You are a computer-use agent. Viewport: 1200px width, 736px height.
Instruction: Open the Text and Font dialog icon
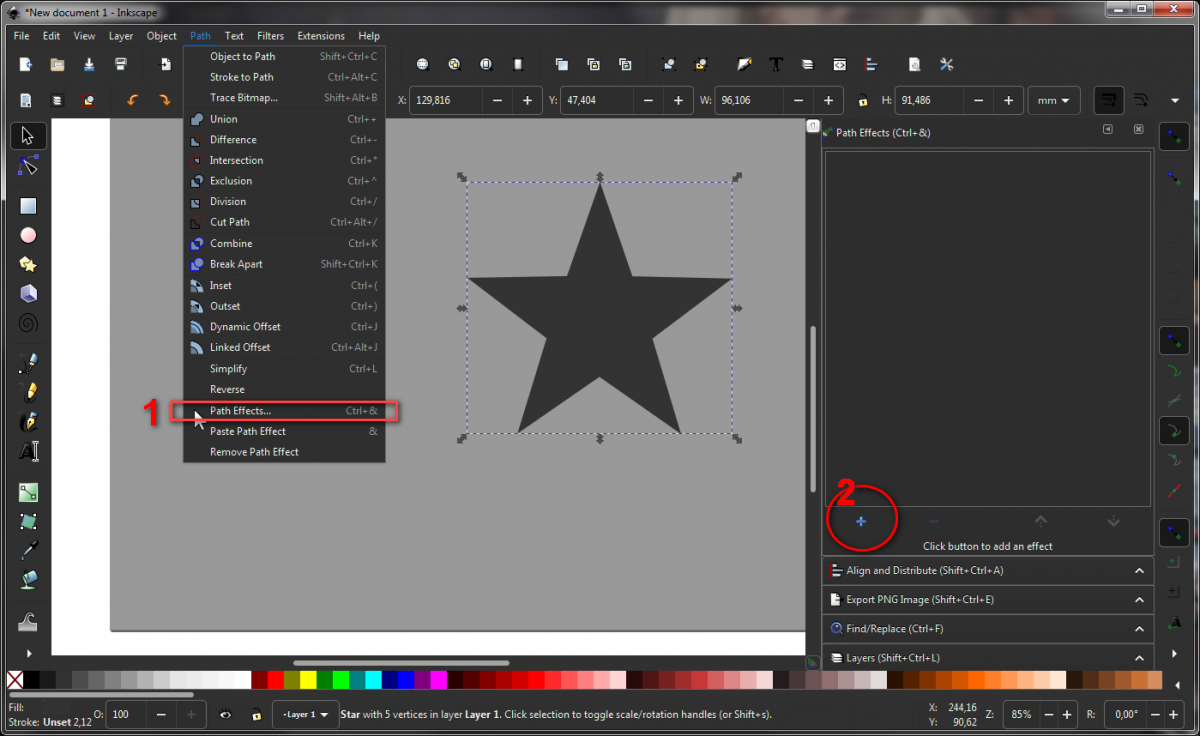click(x=776, y=63)
